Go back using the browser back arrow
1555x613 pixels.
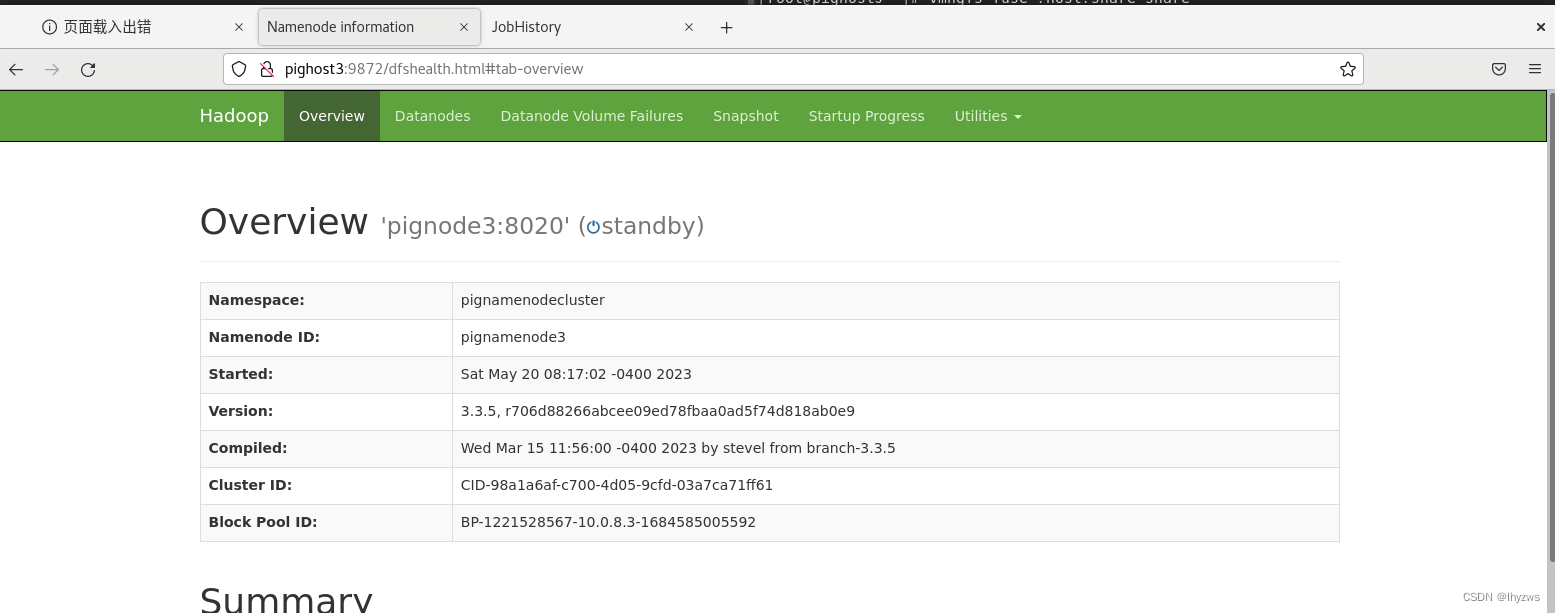pyautogui.click(x=16, y=69)
